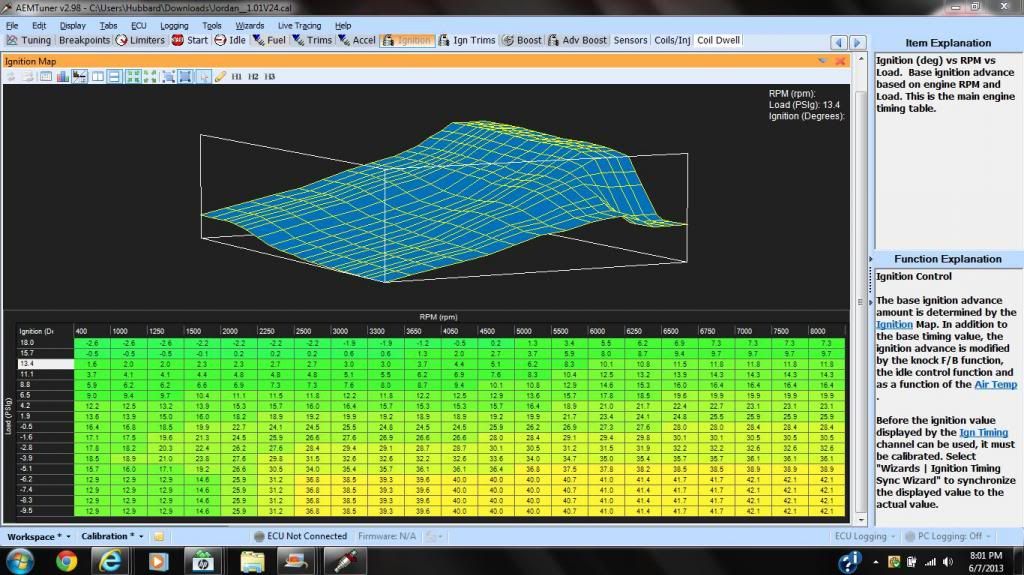Open Internet Explorer from the taskbar
The image size is (1024, 575).
click(111, 561)
